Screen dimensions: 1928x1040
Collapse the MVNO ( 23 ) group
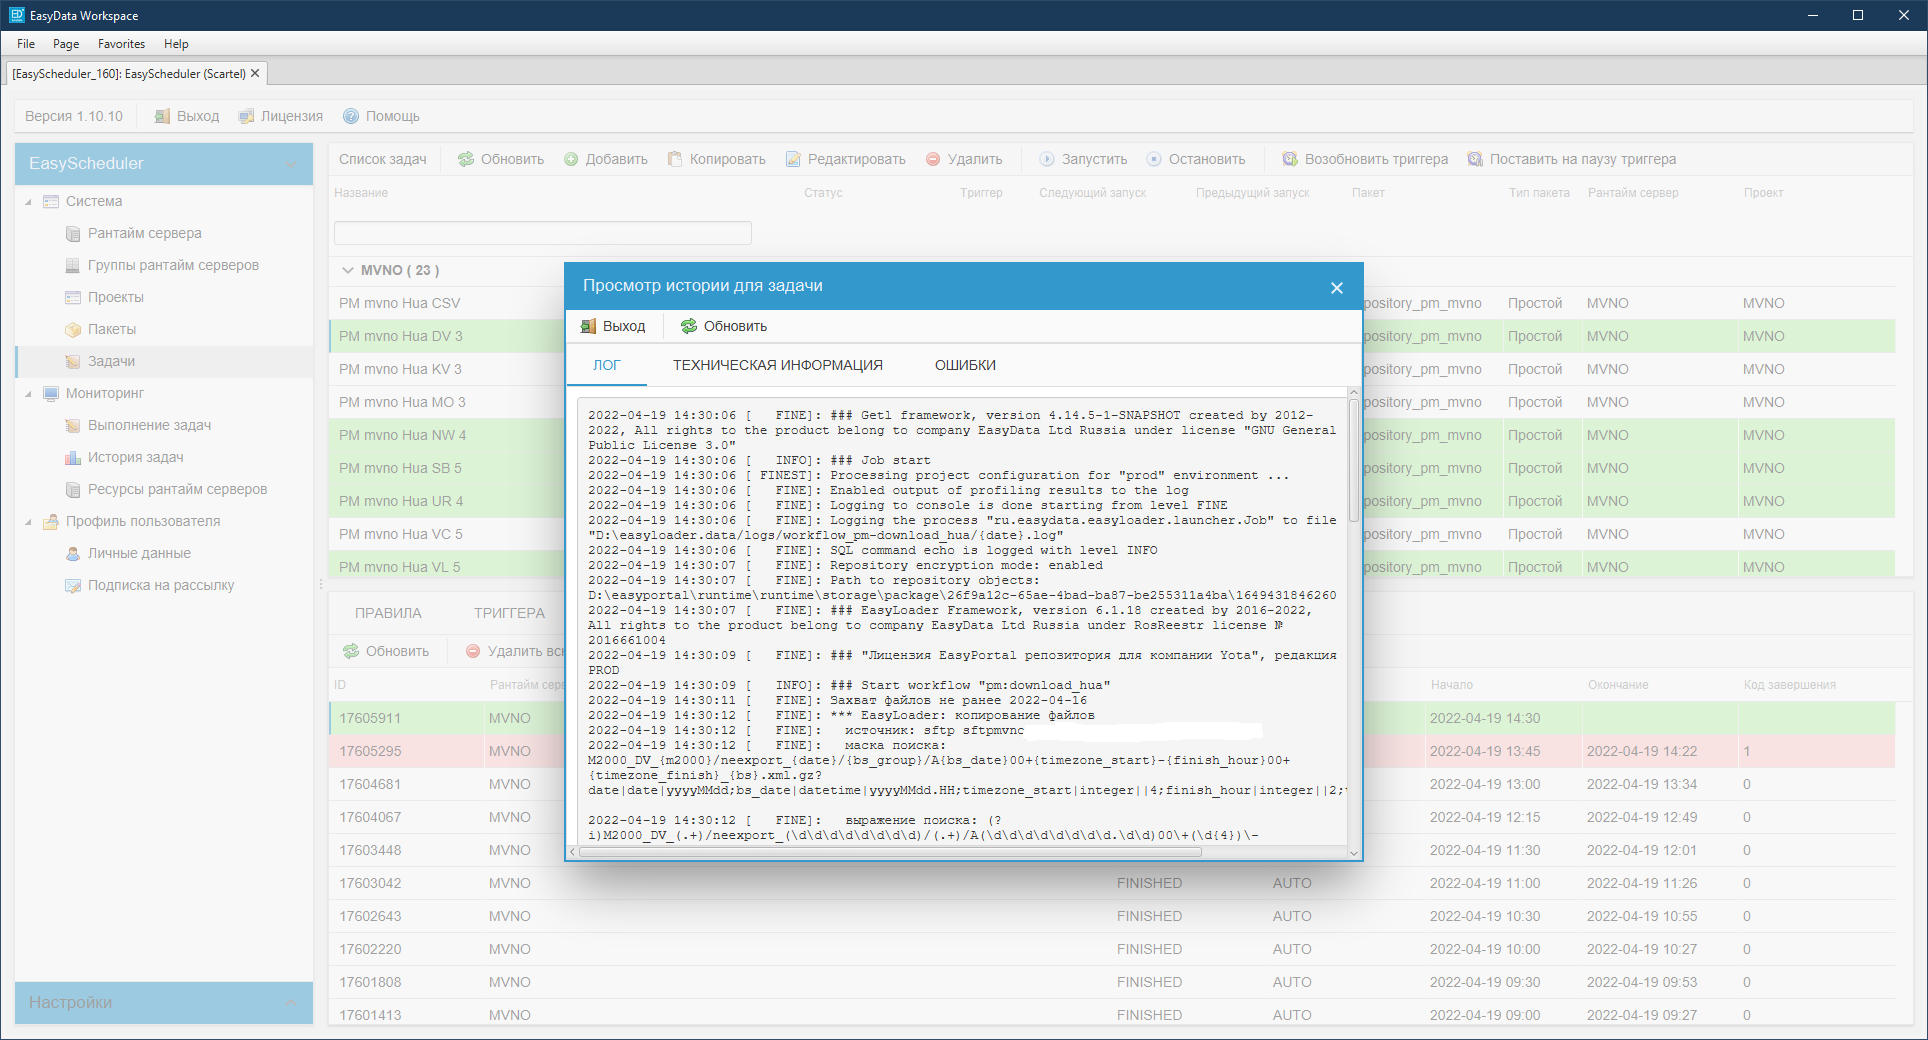348,270
